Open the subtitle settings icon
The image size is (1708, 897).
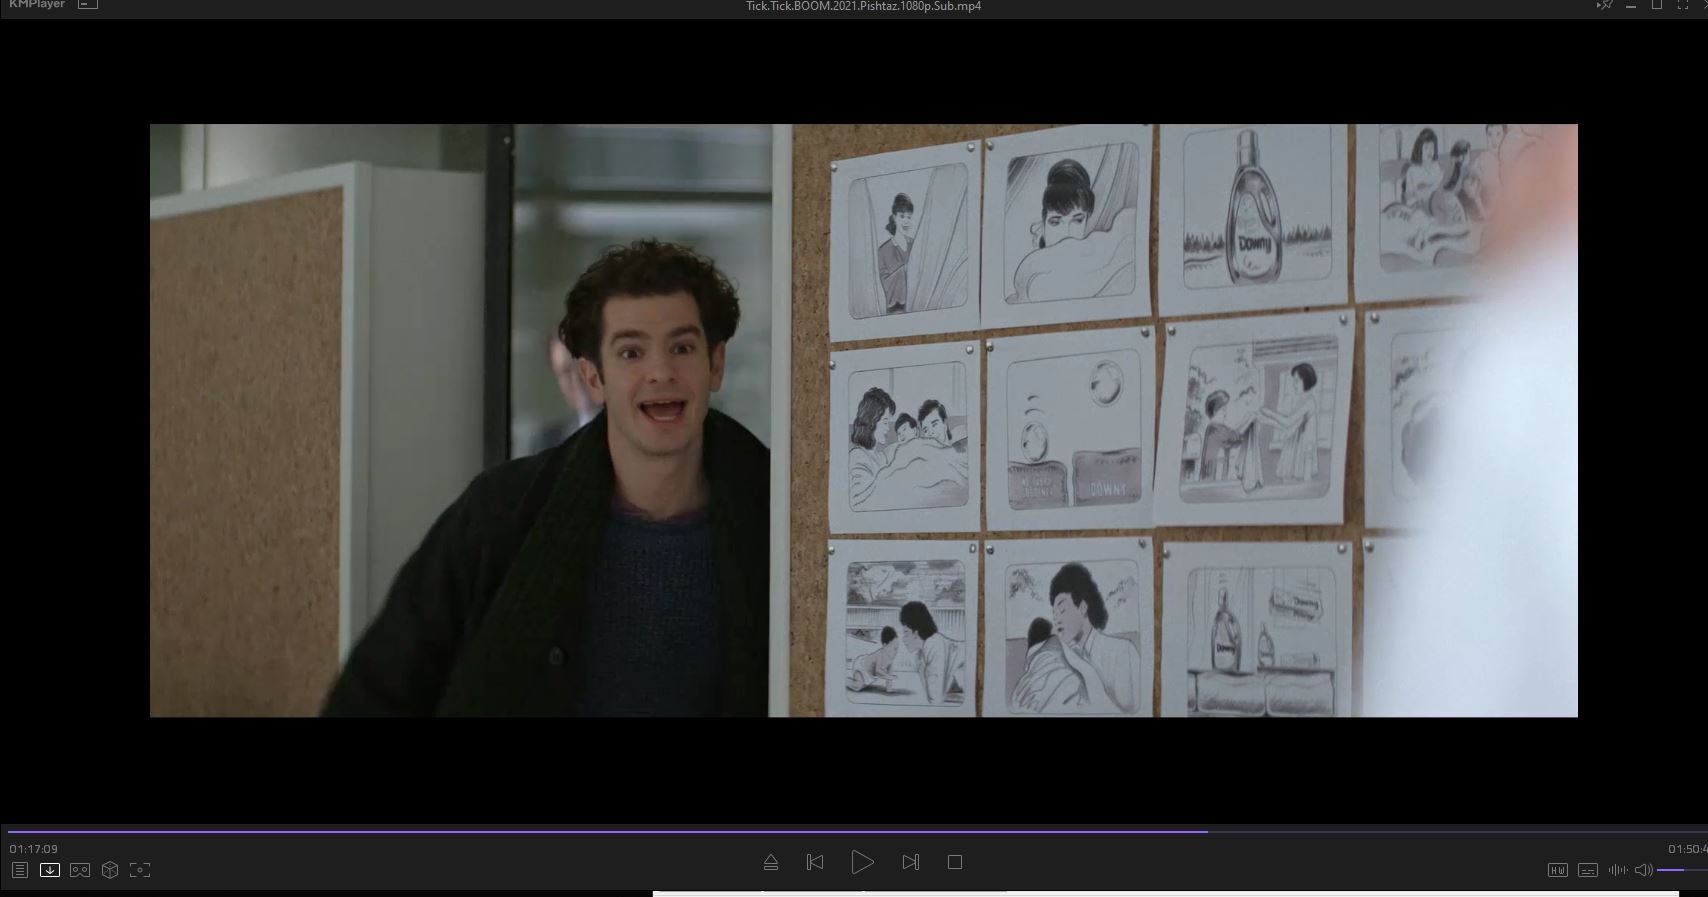pyautogui.click(x=1587, y=870)
